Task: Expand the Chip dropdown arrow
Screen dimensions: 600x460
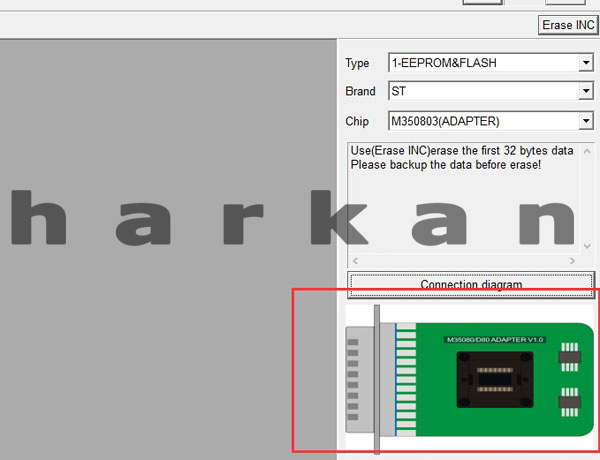Action: click(585, 122)
